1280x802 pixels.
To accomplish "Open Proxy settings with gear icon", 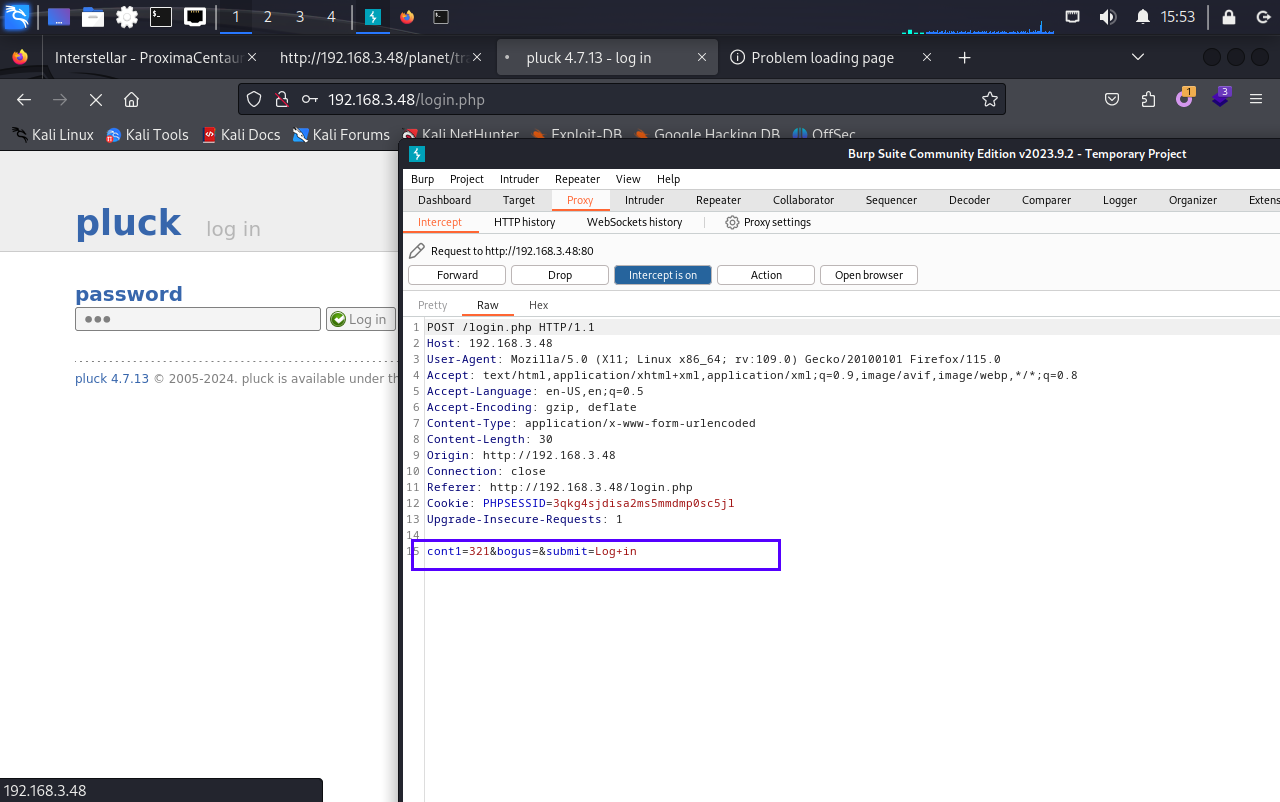I will [x=768, y=222].
